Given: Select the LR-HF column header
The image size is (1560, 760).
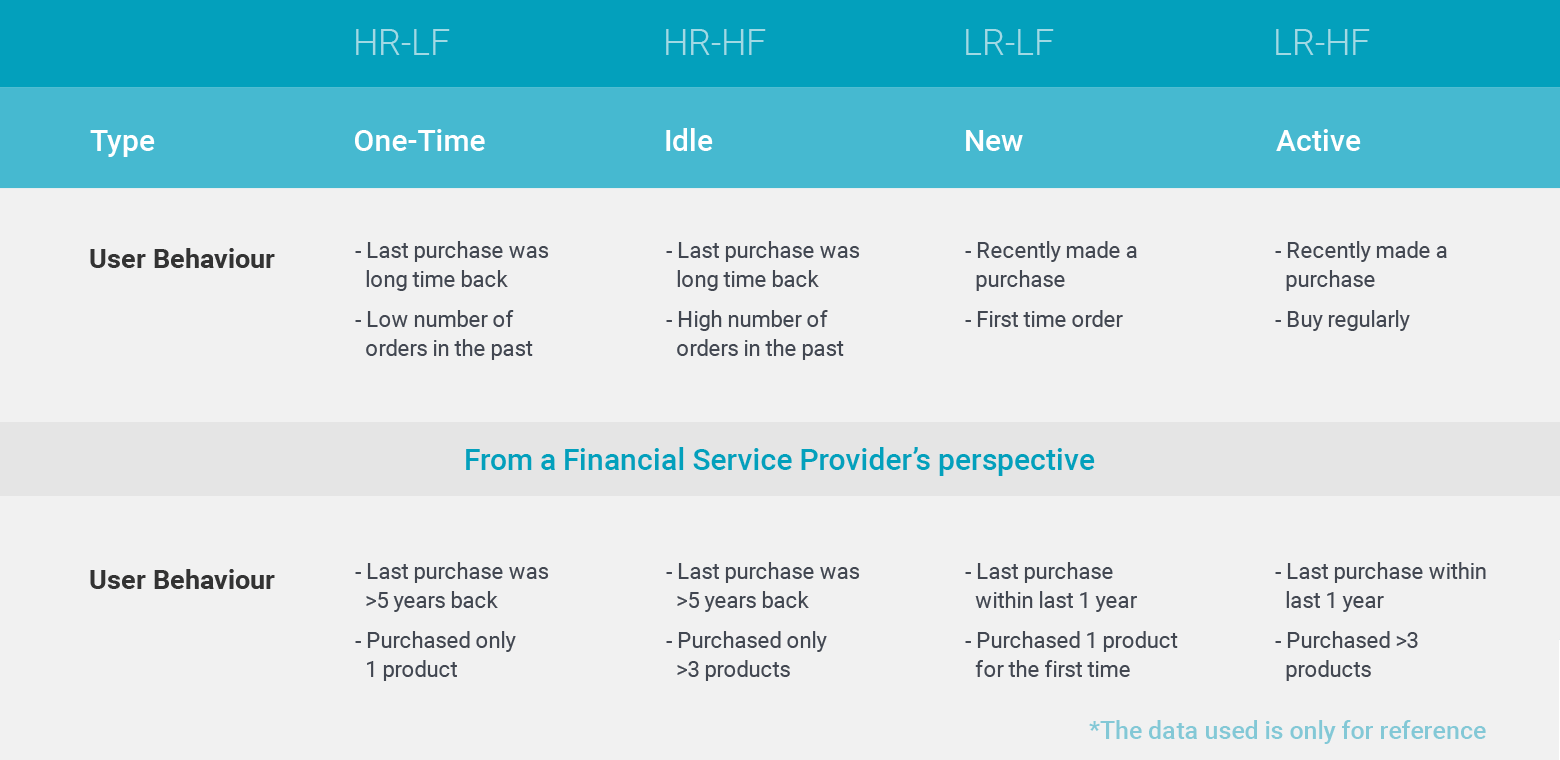Looking at the screenshot, I should pos(1321,43).
